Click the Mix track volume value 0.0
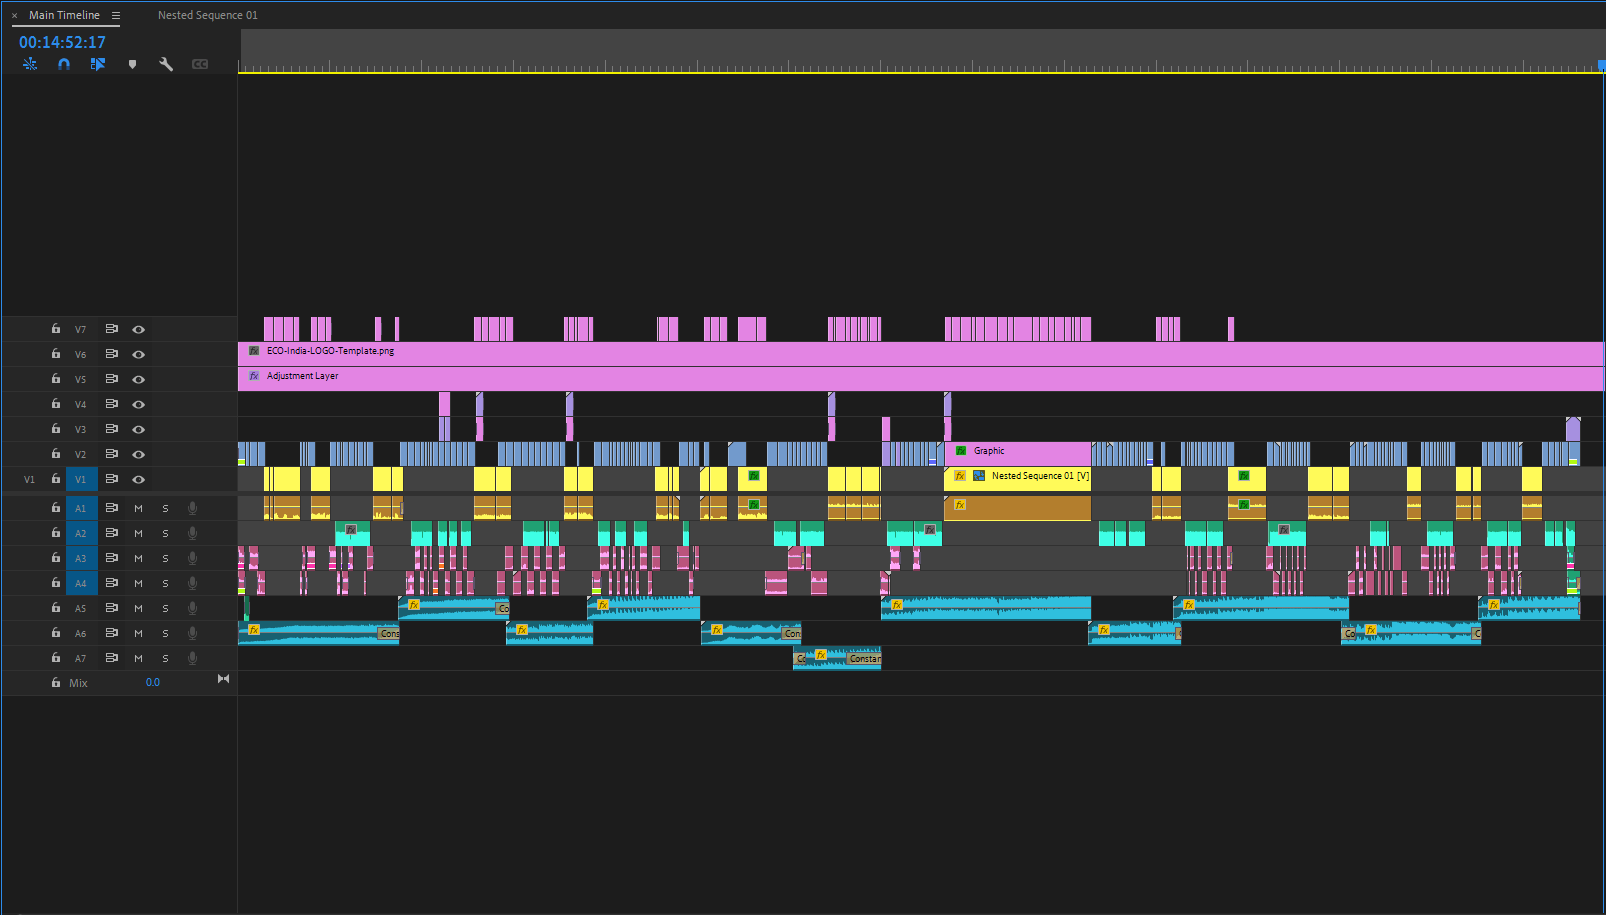1606x915 pixels. (152, 681)
